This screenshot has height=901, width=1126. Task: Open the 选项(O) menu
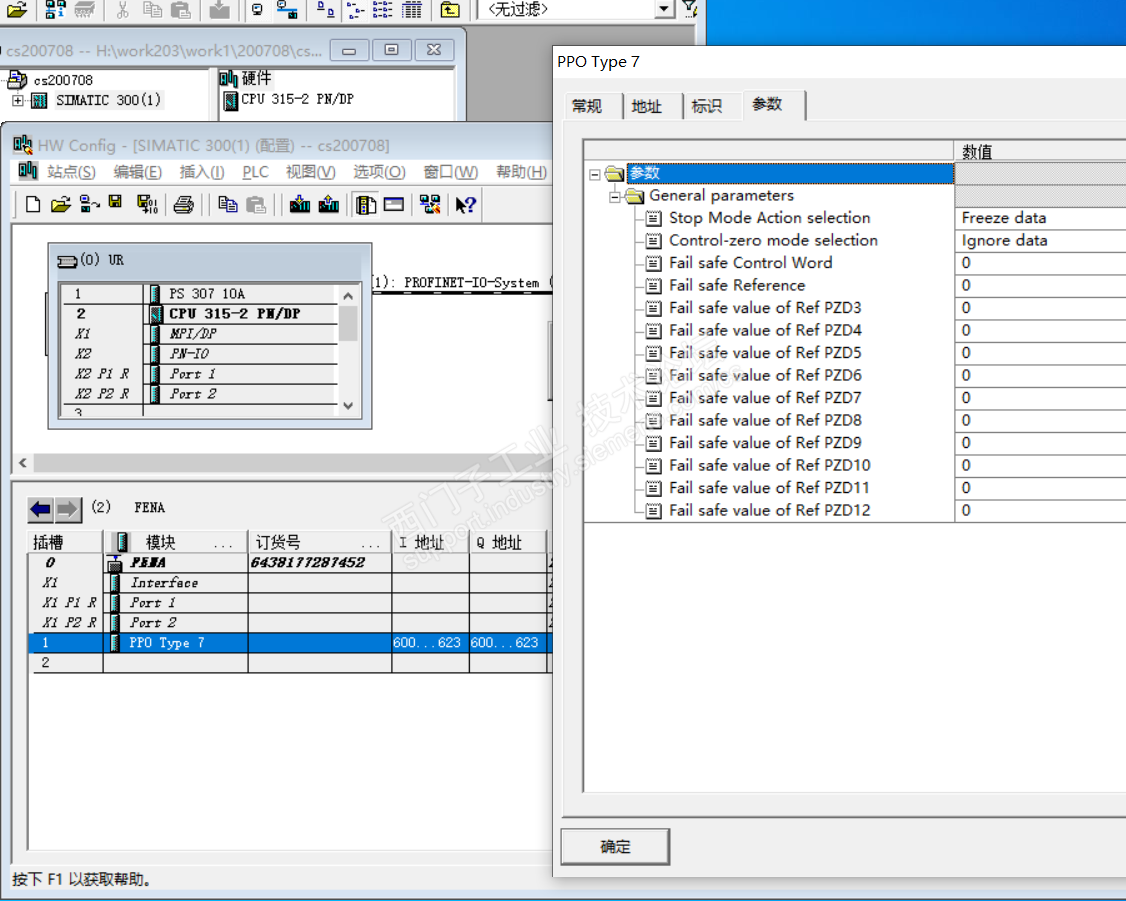[x=379, y=172]
